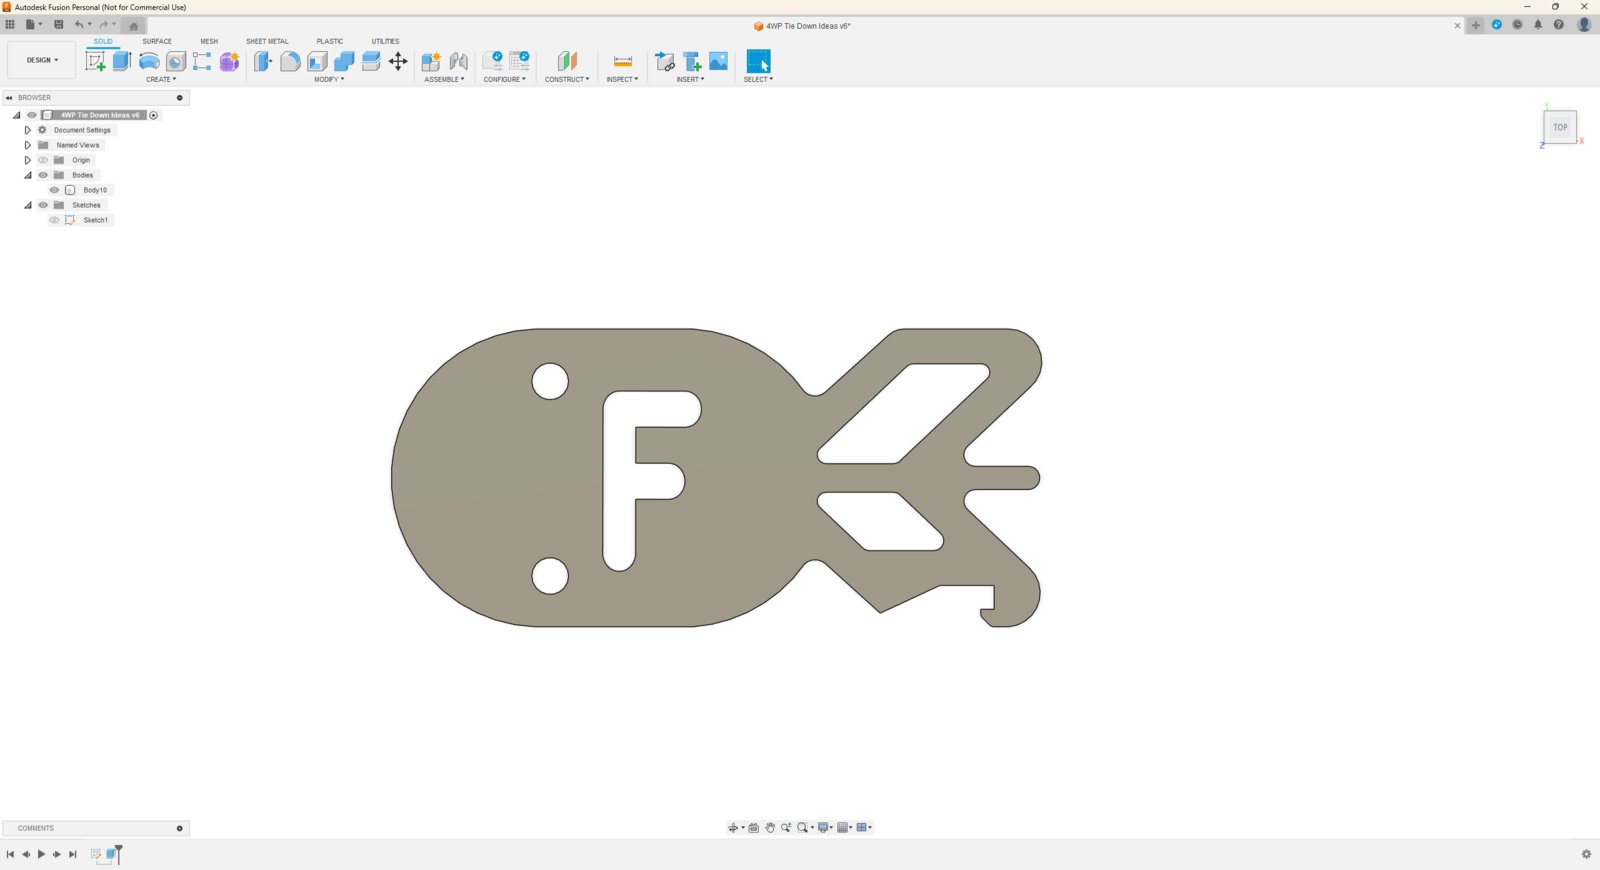Choose the Fillet tool
1600x870 pixels.
coord(290,61)
